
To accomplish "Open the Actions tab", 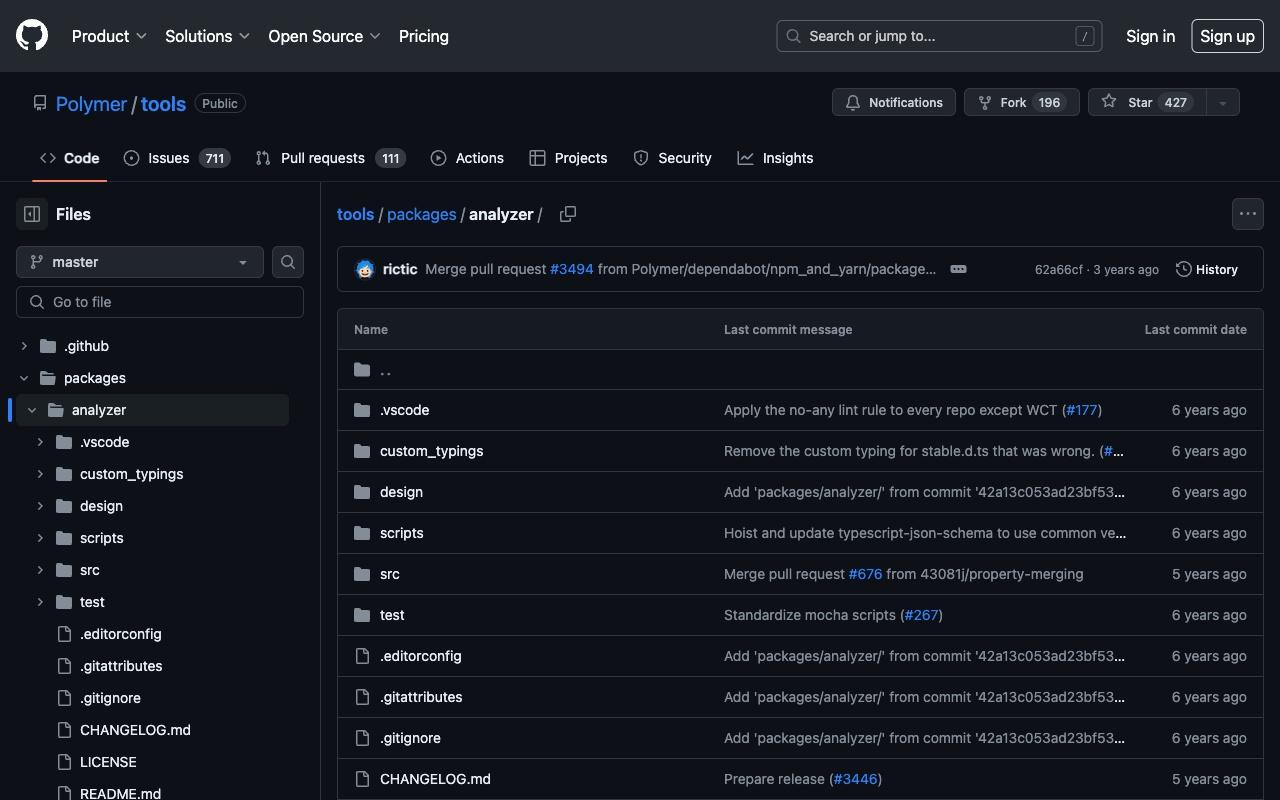I will [x=467, y=158].
